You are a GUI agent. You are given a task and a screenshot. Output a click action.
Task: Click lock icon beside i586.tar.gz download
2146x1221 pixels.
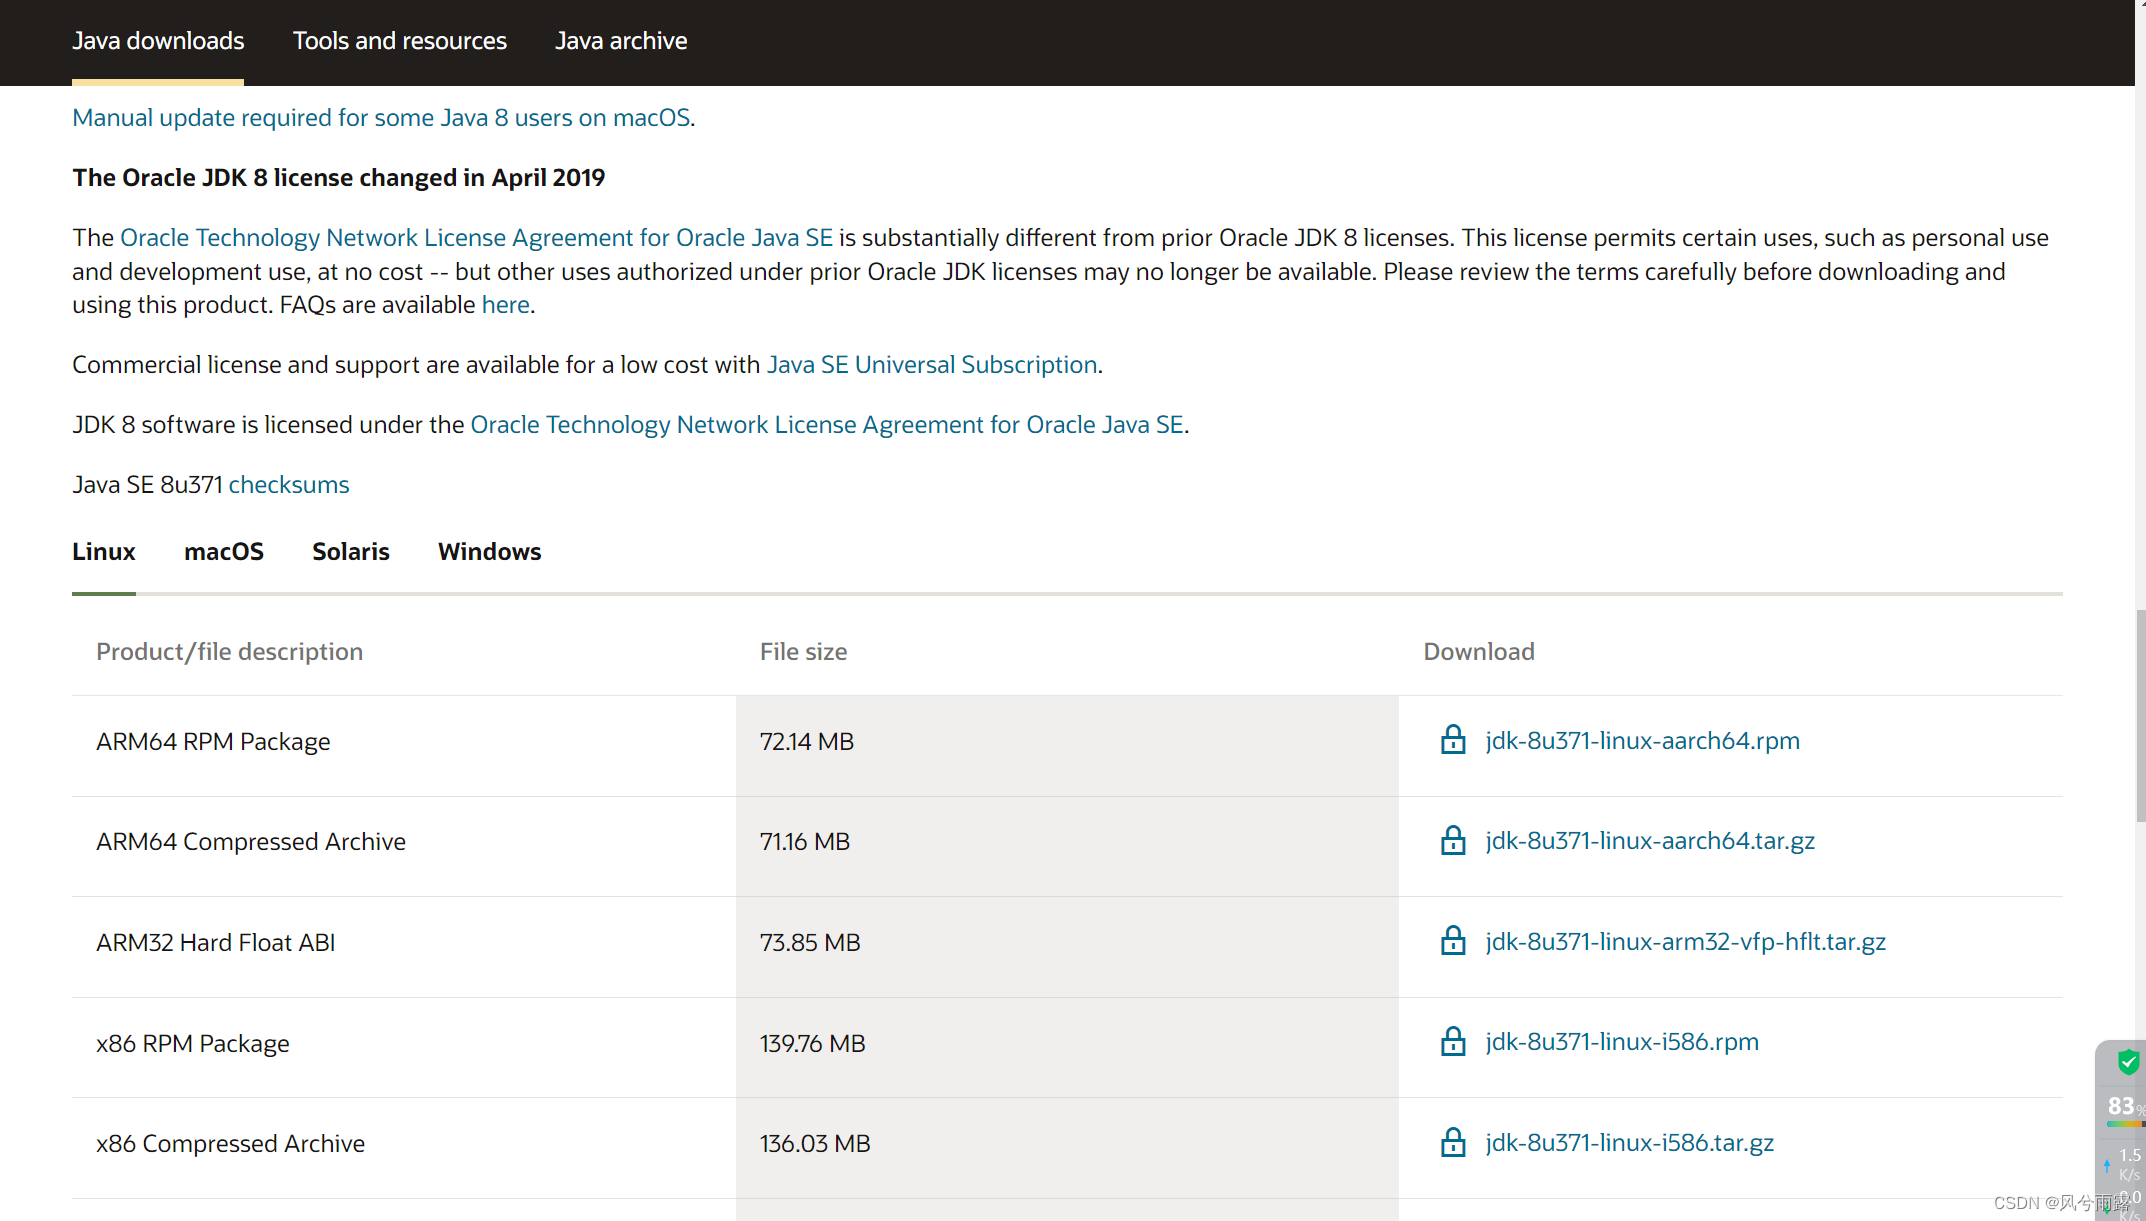click(1452, 1143)
